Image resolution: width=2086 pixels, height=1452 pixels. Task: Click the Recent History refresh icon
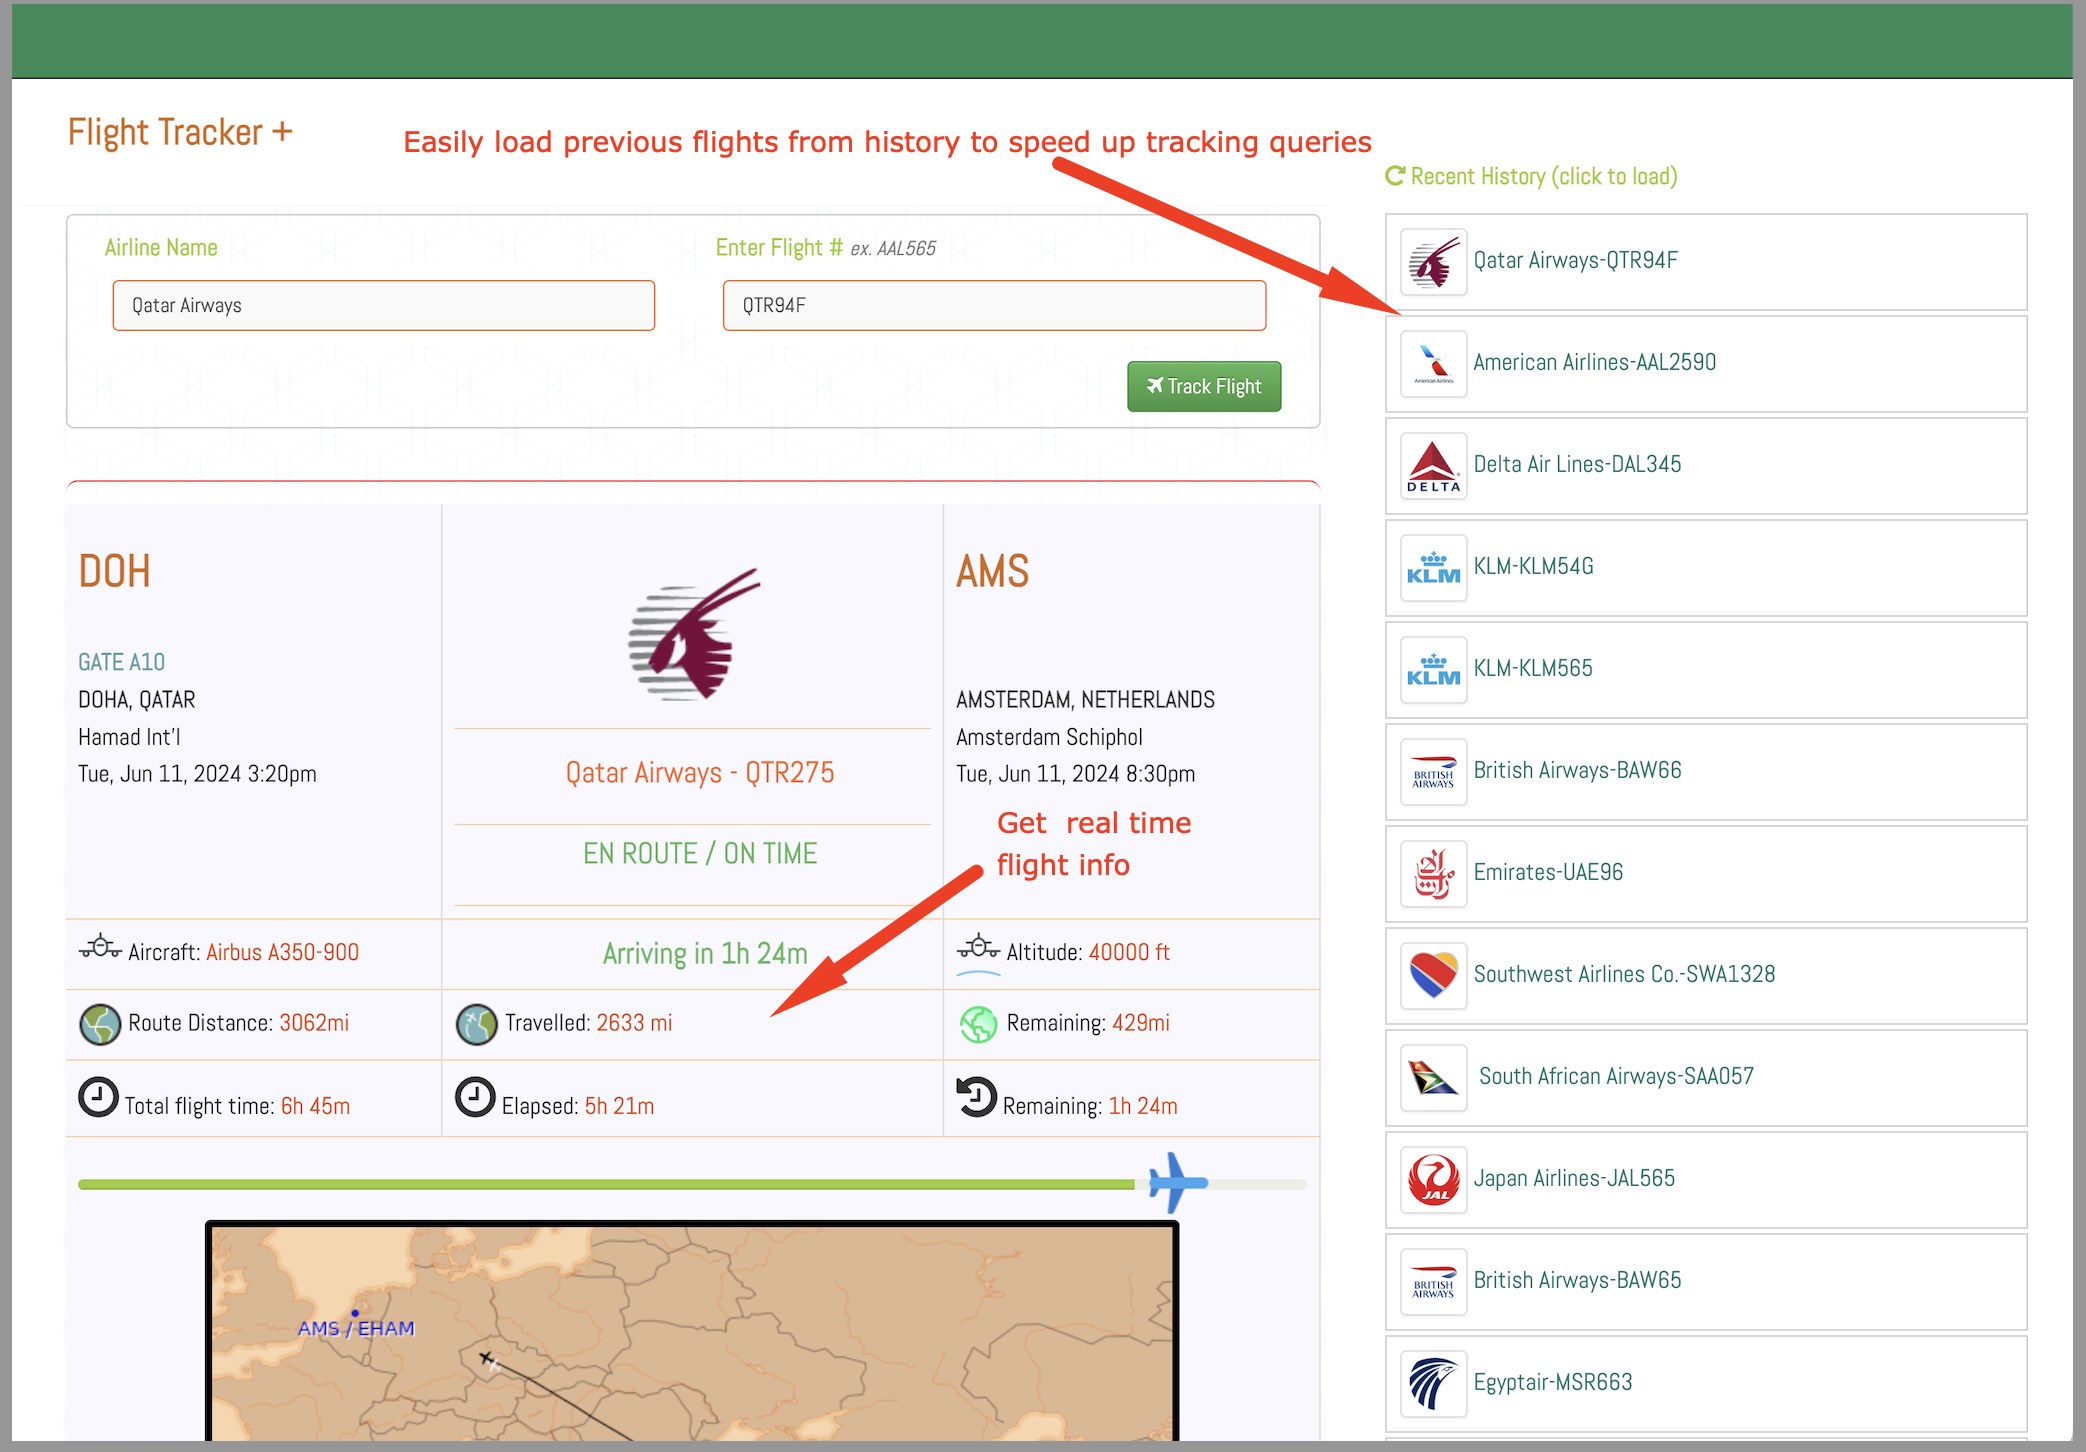pyautogui.click(x=1395, y=176)
